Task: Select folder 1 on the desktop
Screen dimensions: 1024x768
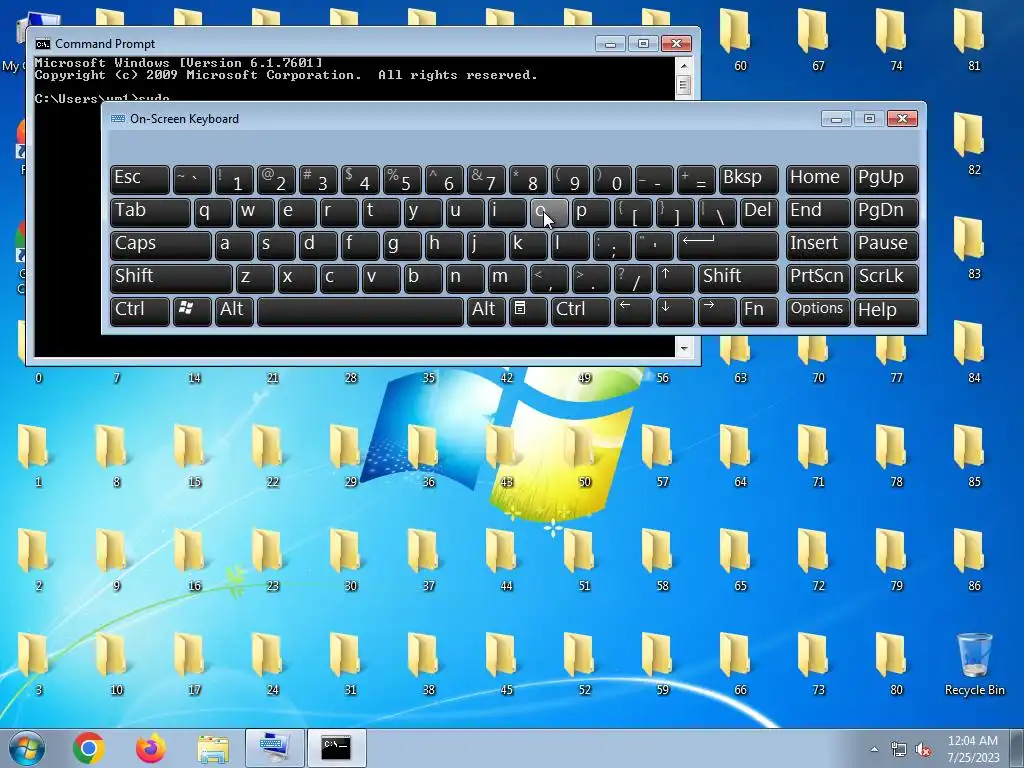Action: [34, 455]
